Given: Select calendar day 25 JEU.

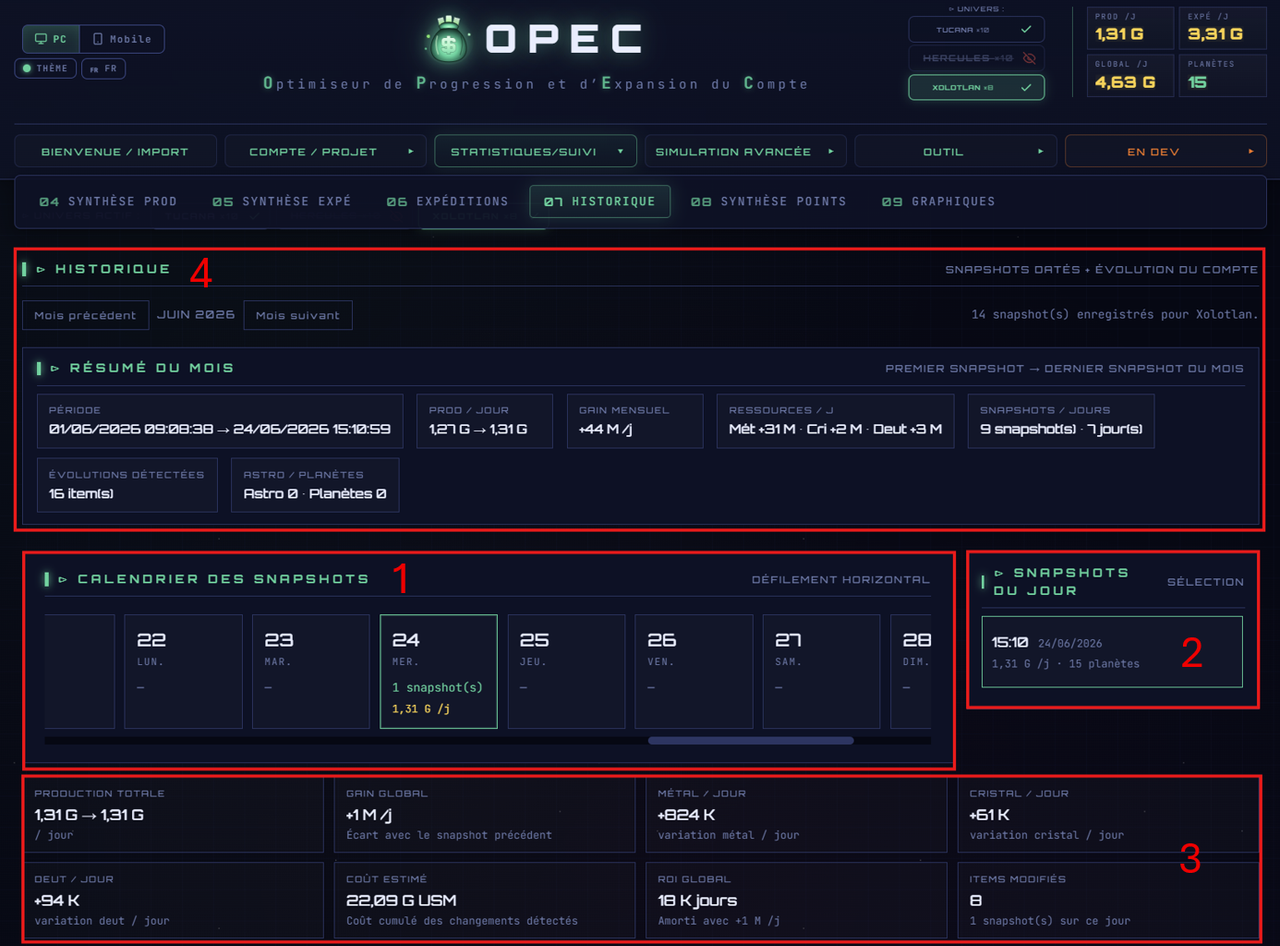Looking at the screenshot, I should [x=567, y=671].
